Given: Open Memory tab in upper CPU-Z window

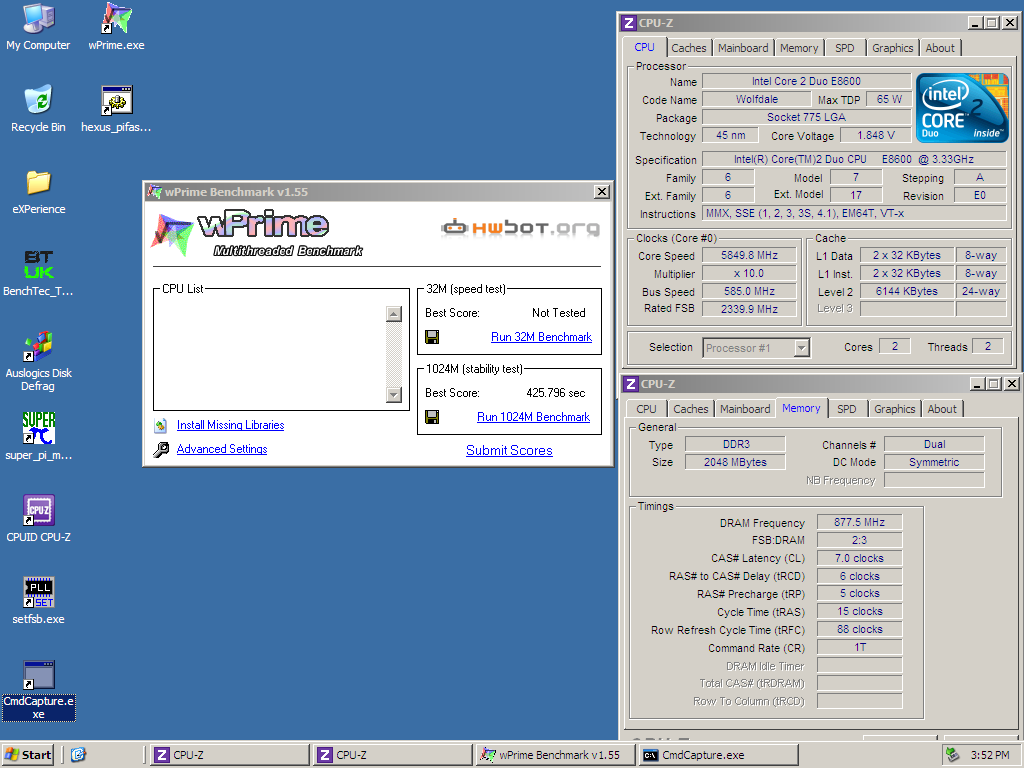Looking at the screenshot, I should [x=799, y=48].
